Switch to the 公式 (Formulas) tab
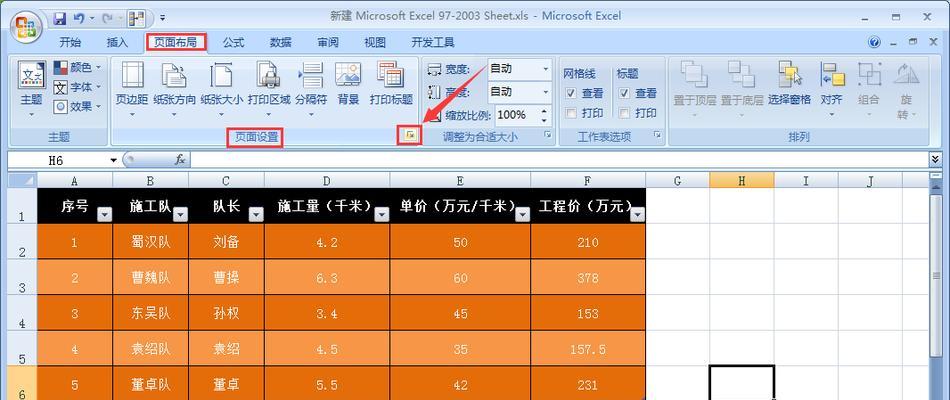This screenshot has height=400, width=950. click(233, 42)
